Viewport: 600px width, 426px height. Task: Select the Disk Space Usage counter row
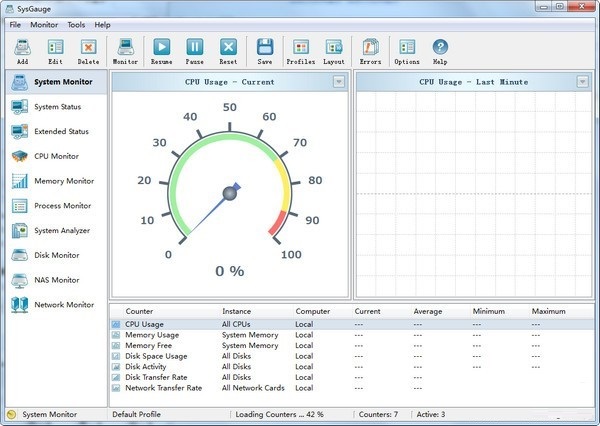[x=155, y=356]
